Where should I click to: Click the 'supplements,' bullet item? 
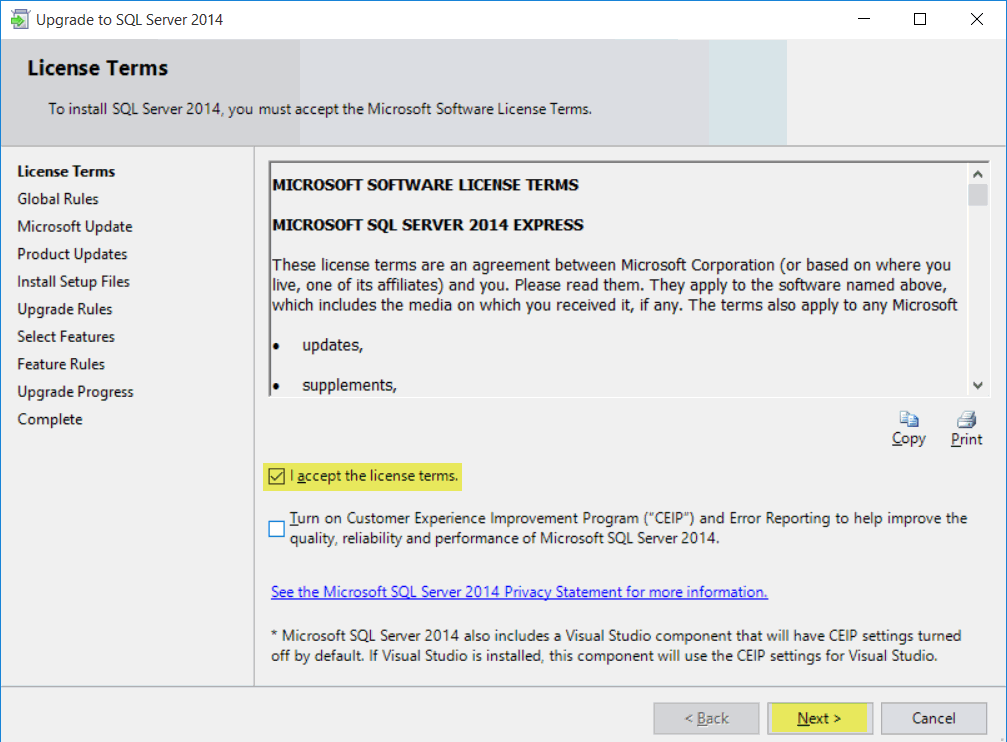349,385
